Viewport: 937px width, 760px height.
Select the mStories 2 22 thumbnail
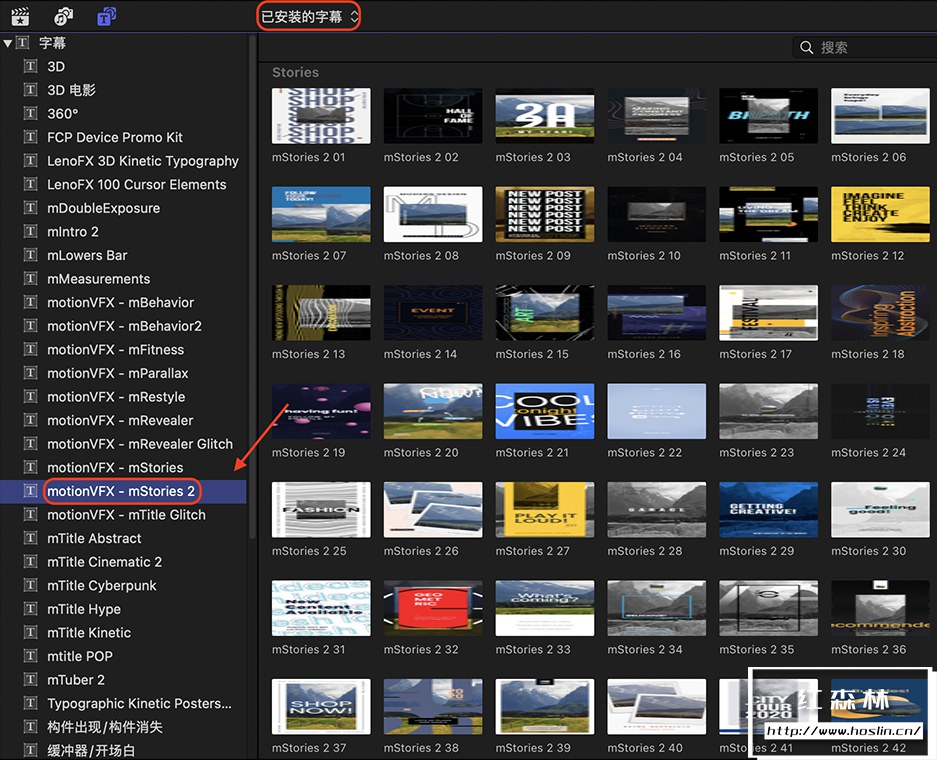pos(656,412)
